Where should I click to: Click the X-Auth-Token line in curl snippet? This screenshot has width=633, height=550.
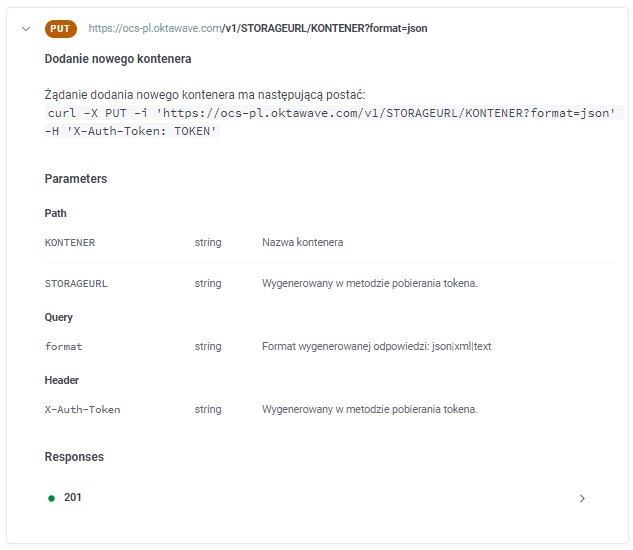132,131
